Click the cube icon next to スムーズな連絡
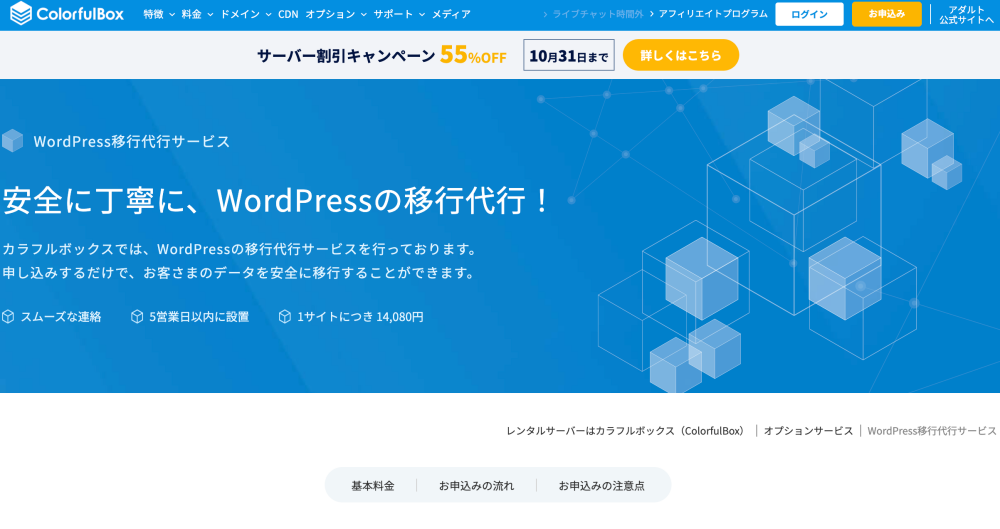1000x529 pixels. click(x=8, y=317)
